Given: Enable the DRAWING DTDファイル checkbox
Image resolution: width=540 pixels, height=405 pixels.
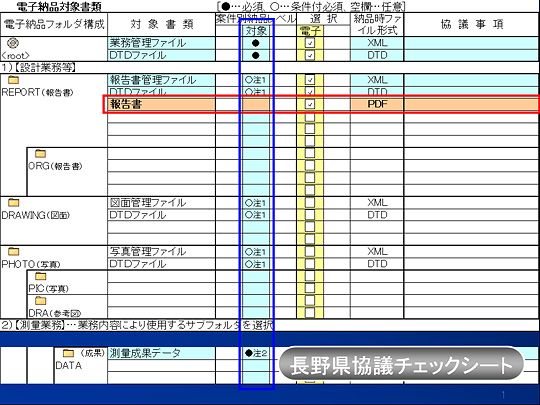Looking at the screenshot, I should point(310,215).
